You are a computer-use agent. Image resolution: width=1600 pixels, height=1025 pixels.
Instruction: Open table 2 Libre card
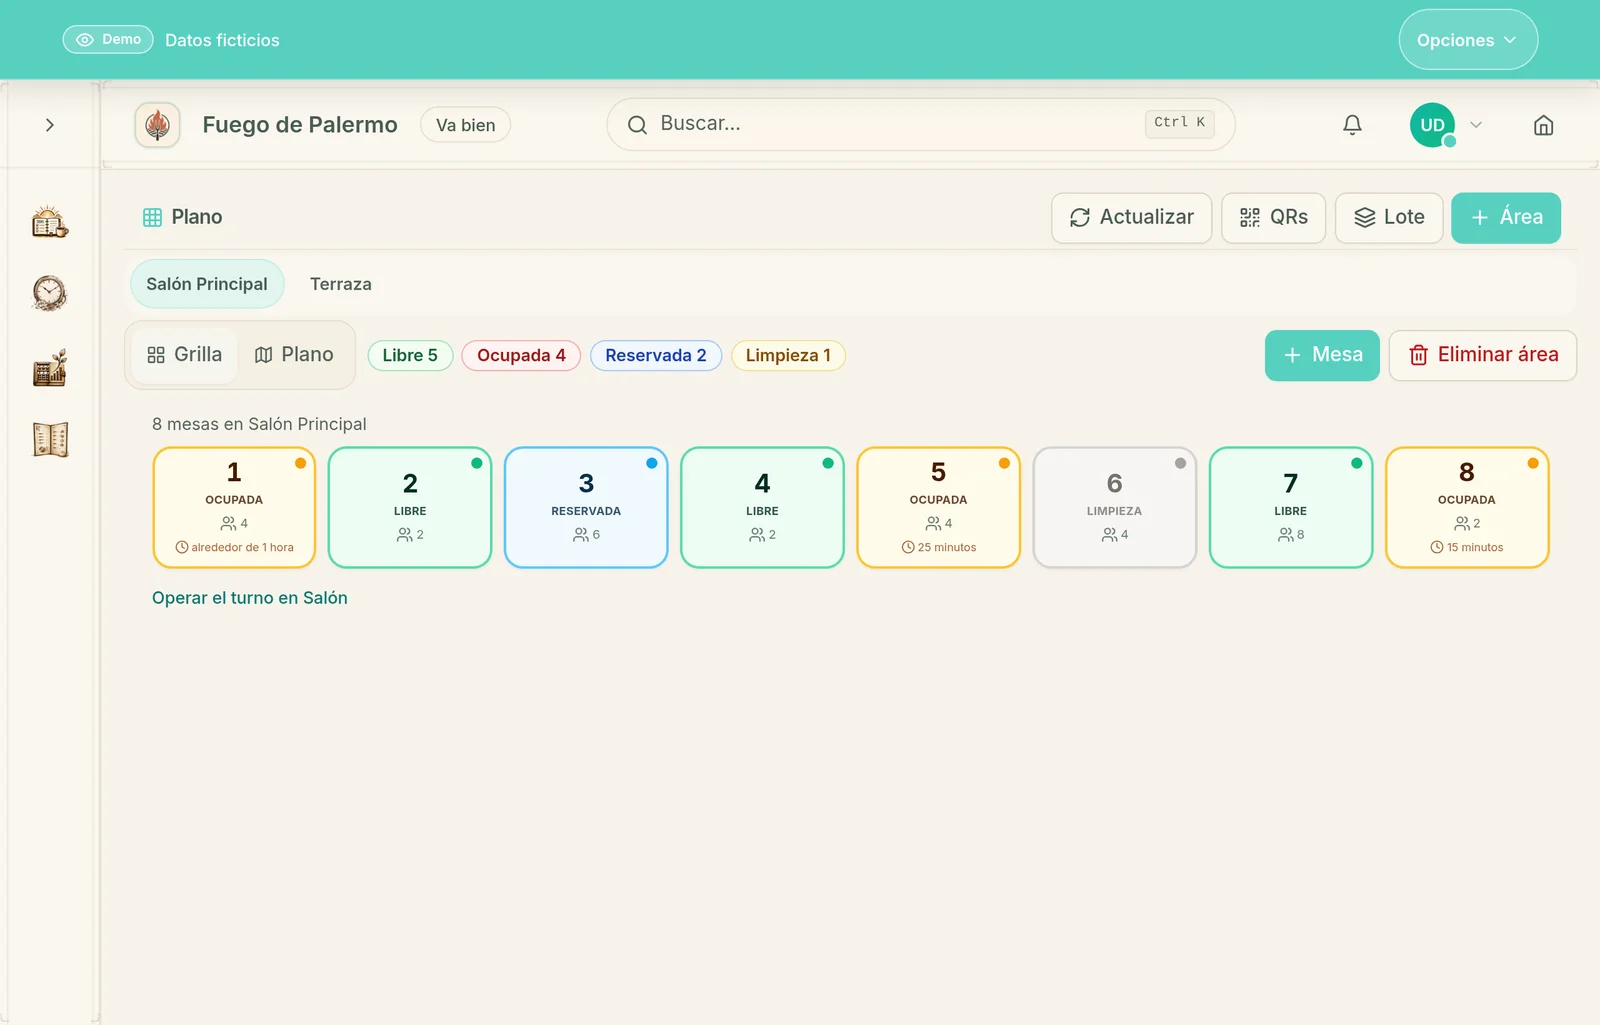pyautogui.click(x=410, y=508)
